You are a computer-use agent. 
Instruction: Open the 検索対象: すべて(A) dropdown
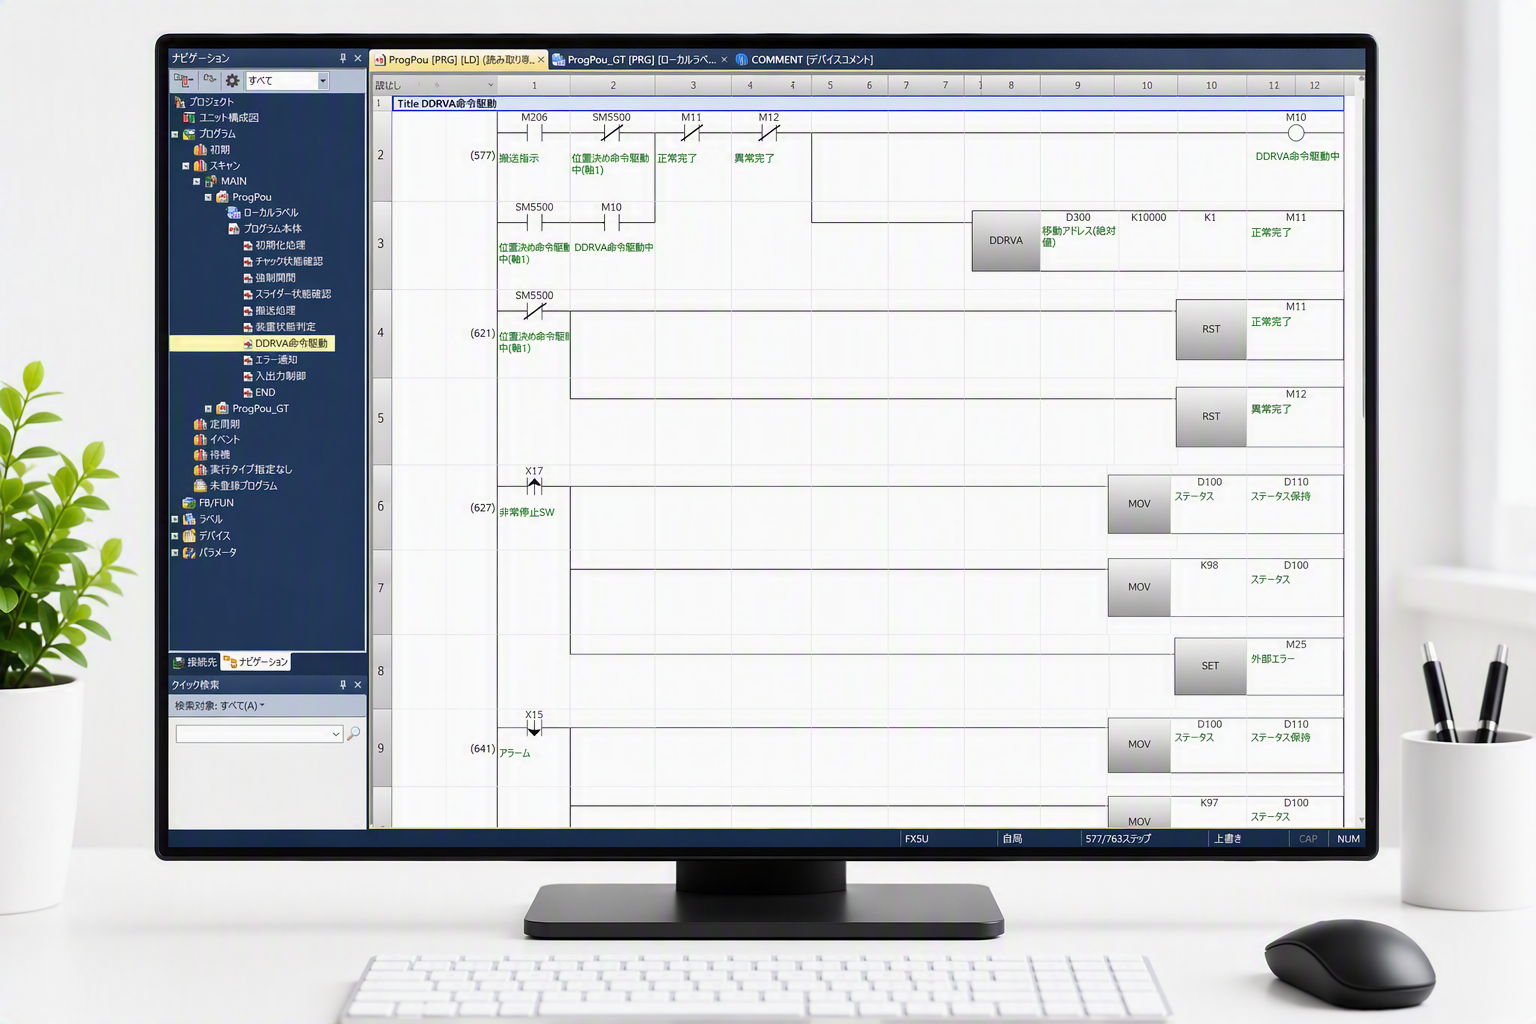click(x=220, y=706)
